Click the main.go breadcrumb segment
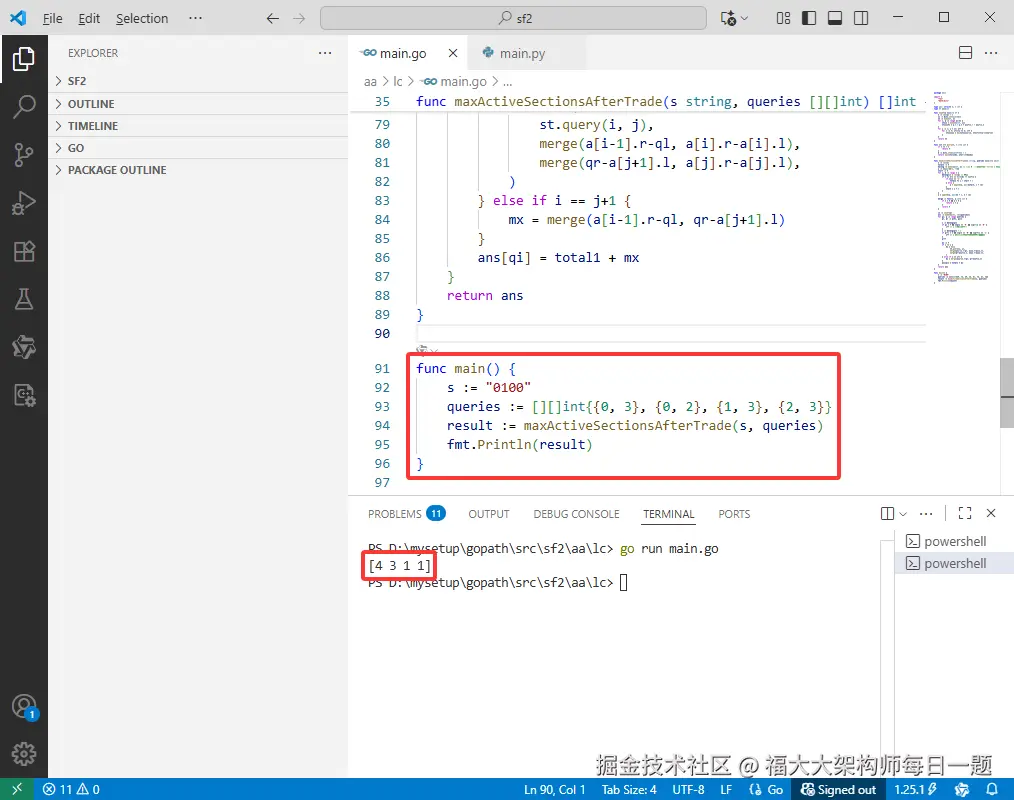 (x=455, y=81)
